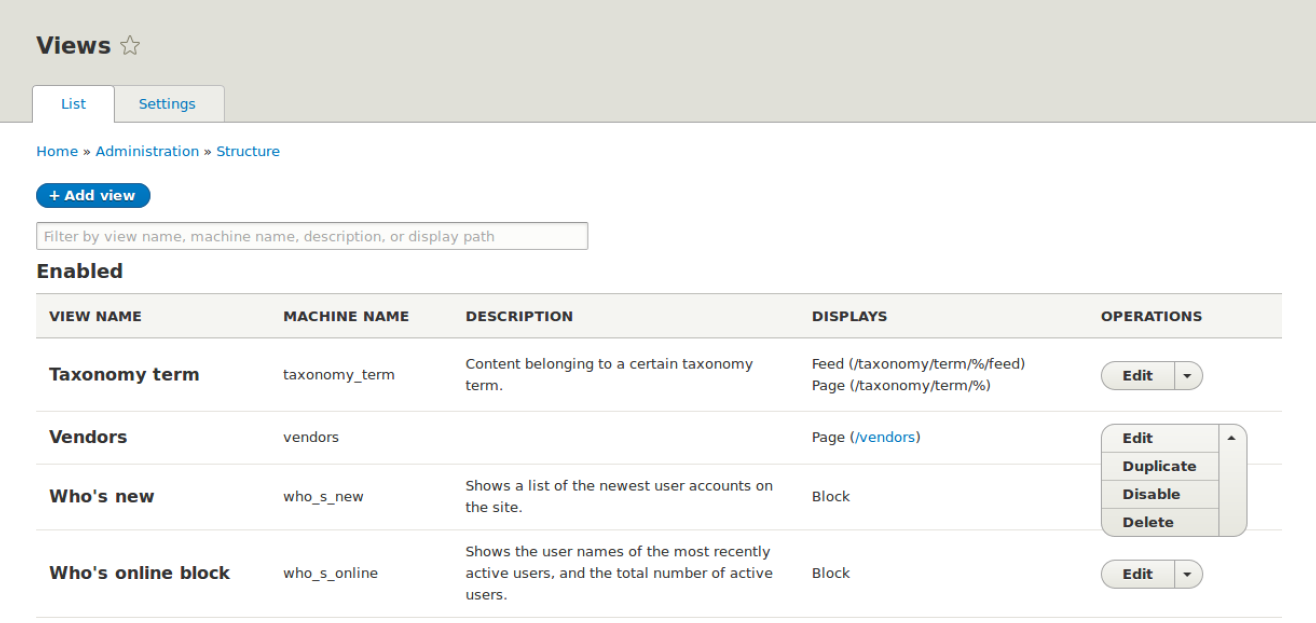Edit the Taxonomy term view
This screenshot has width=1316, height=623.
coord(1137,375)
